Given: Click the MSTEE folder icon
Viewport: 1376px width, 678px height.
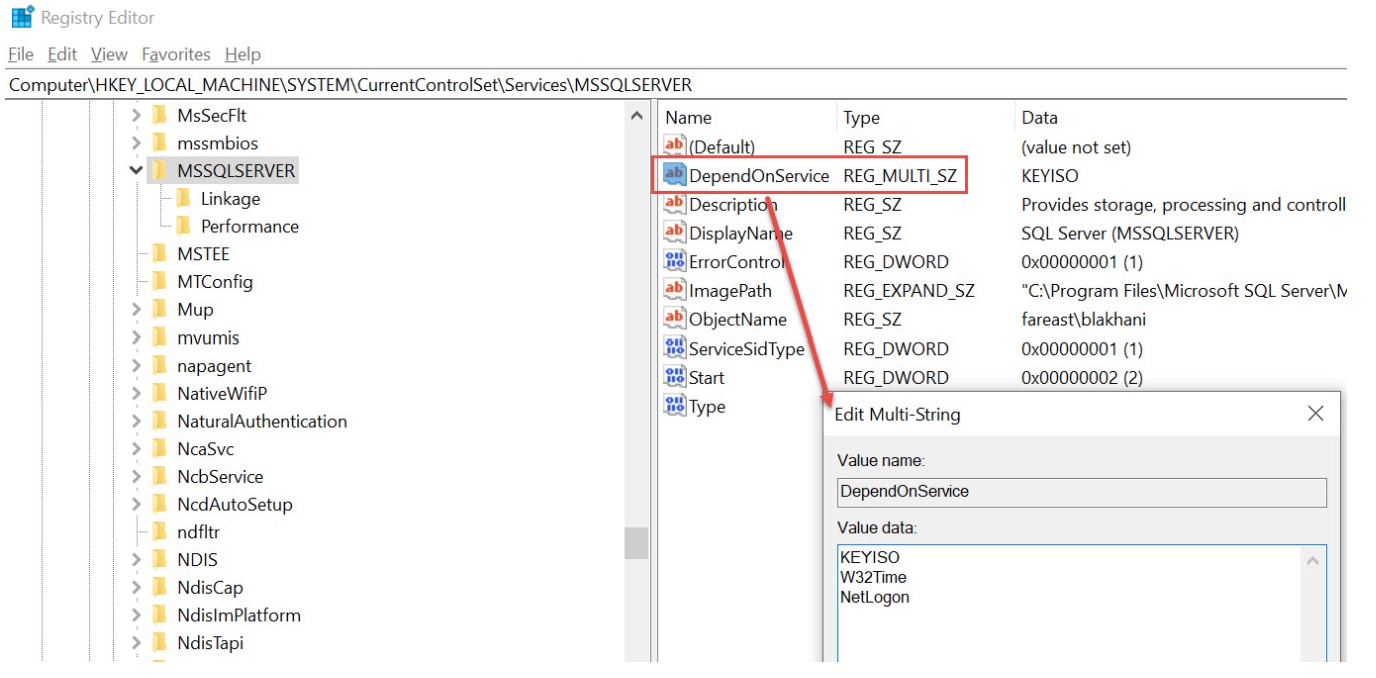Looking at the screenshot, I should click(x=158, y=254).
